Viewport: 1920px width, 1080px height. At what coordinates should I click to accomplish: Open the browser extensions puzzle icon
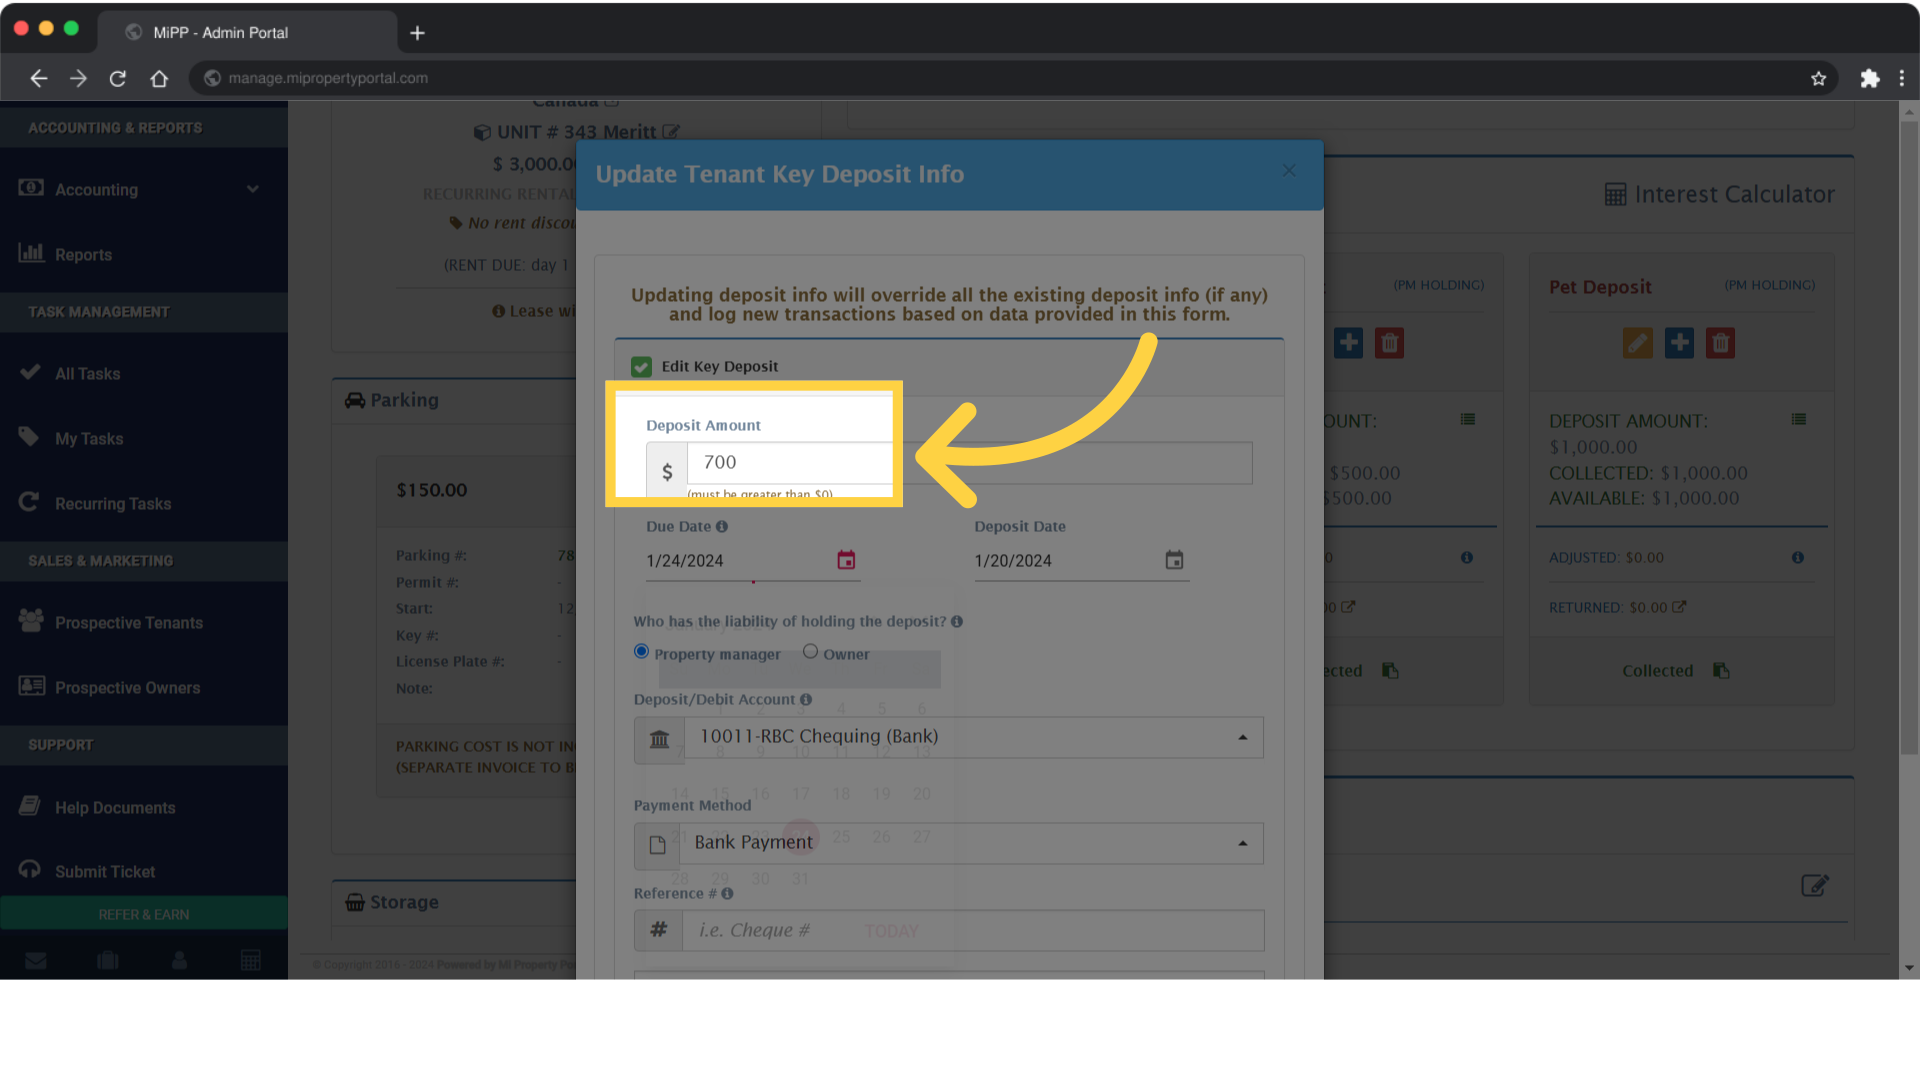pos(1869,78)
